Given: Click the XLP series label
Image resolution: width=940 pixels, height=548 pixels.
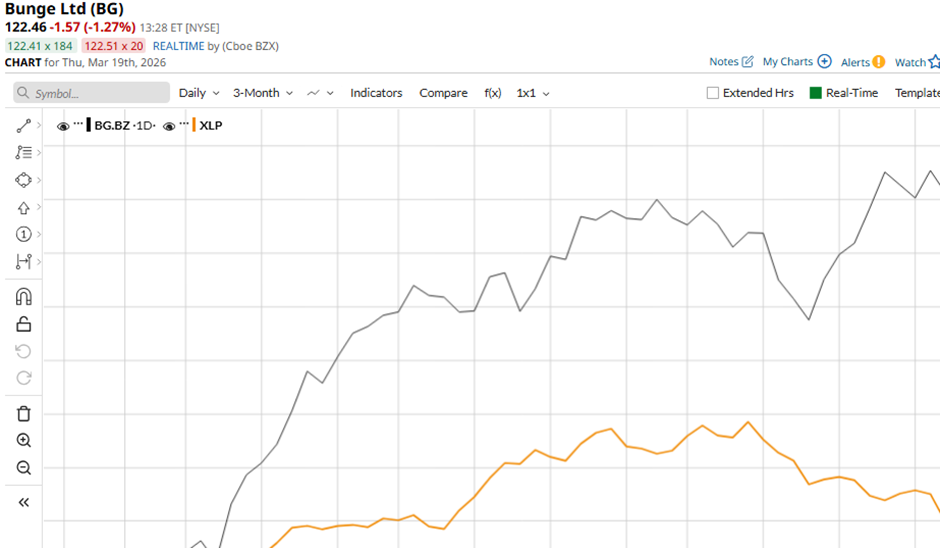Looking at the screenshot, I should (210, 125).
